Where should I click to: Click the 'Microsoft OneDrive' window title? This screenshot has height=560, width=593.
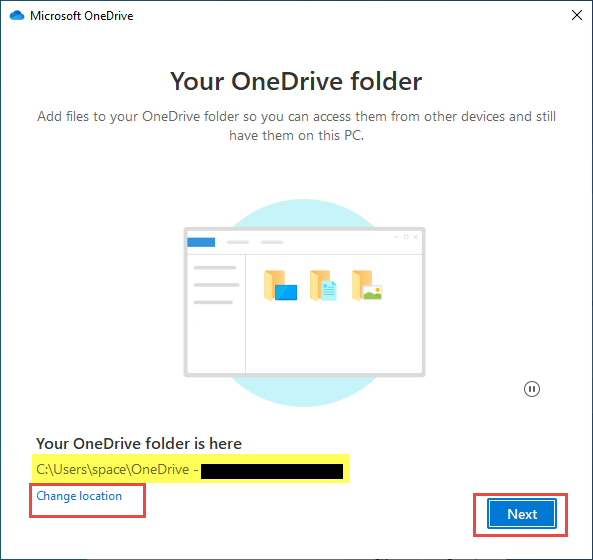82,16
